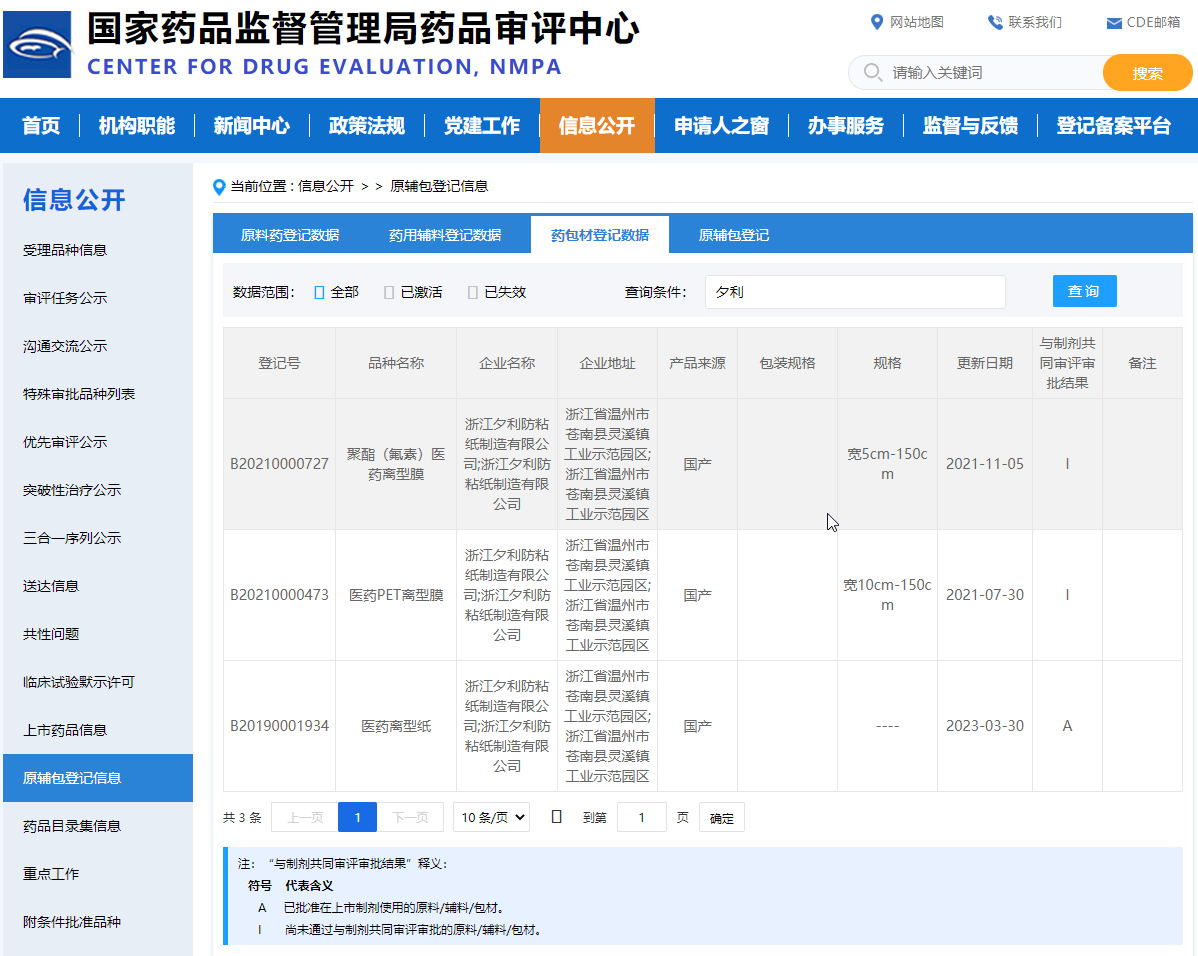
Task: Select the 全部 data range option
Action: (x=320, y=292)
